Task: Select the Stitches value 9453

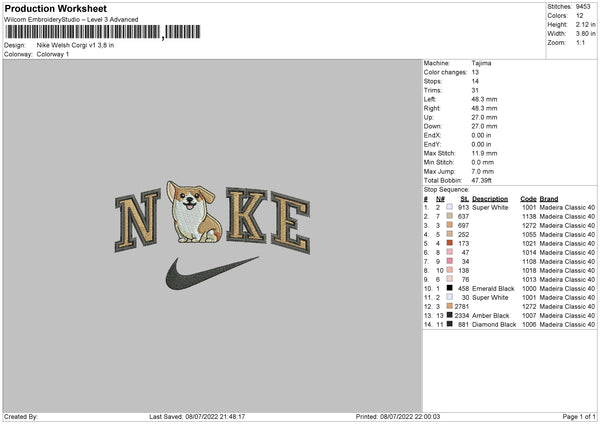Action: point(583,7)
